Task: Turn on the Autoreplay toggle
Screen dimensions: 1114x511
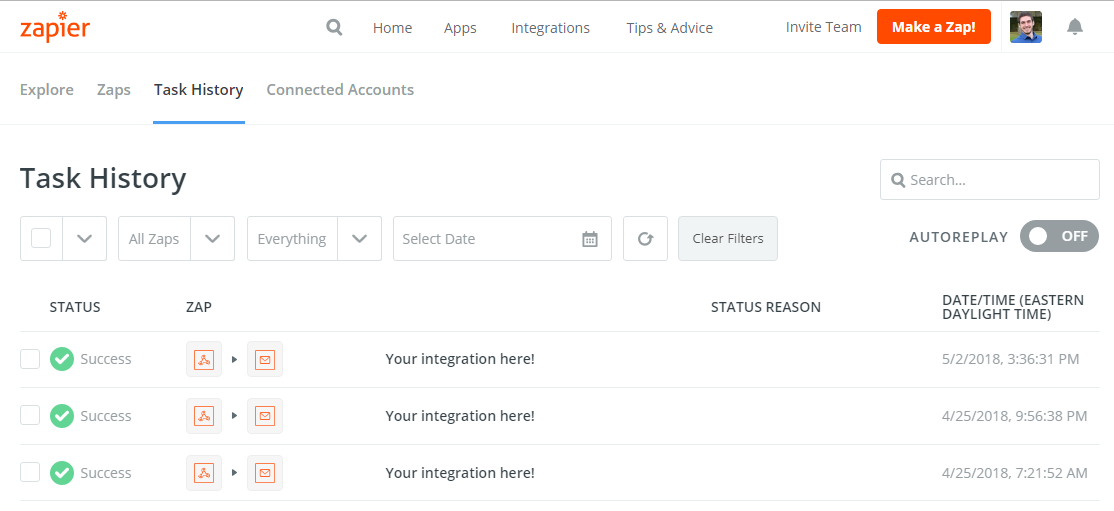Action: point(1059,236)
